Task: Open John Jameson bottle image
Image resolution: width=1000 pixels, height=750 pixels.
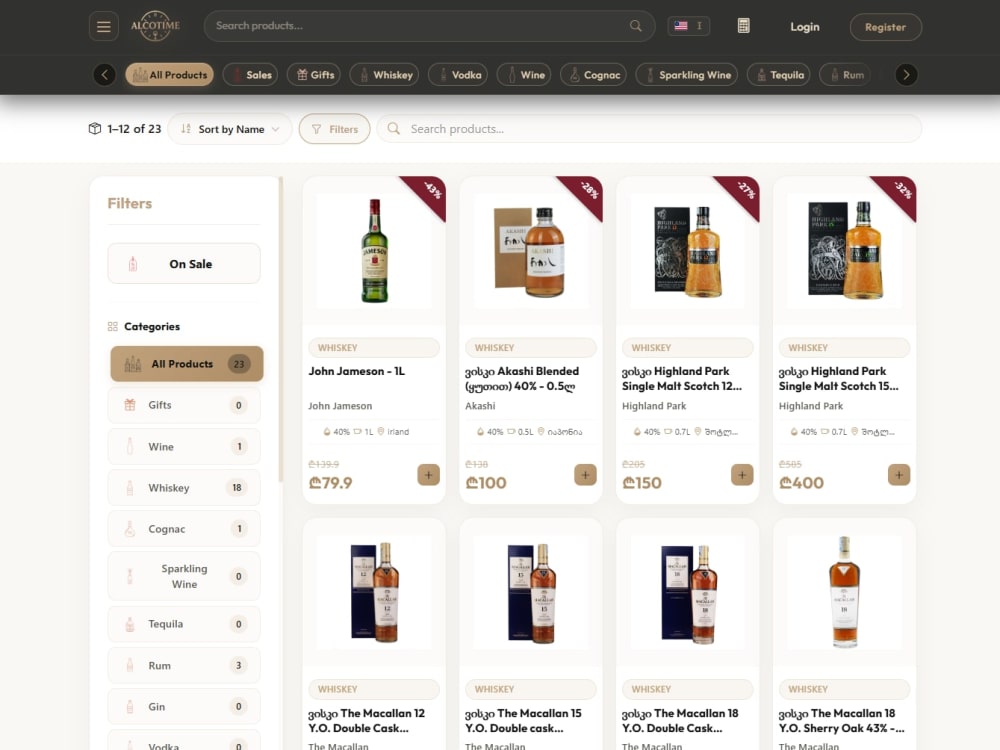Action: 374,251
